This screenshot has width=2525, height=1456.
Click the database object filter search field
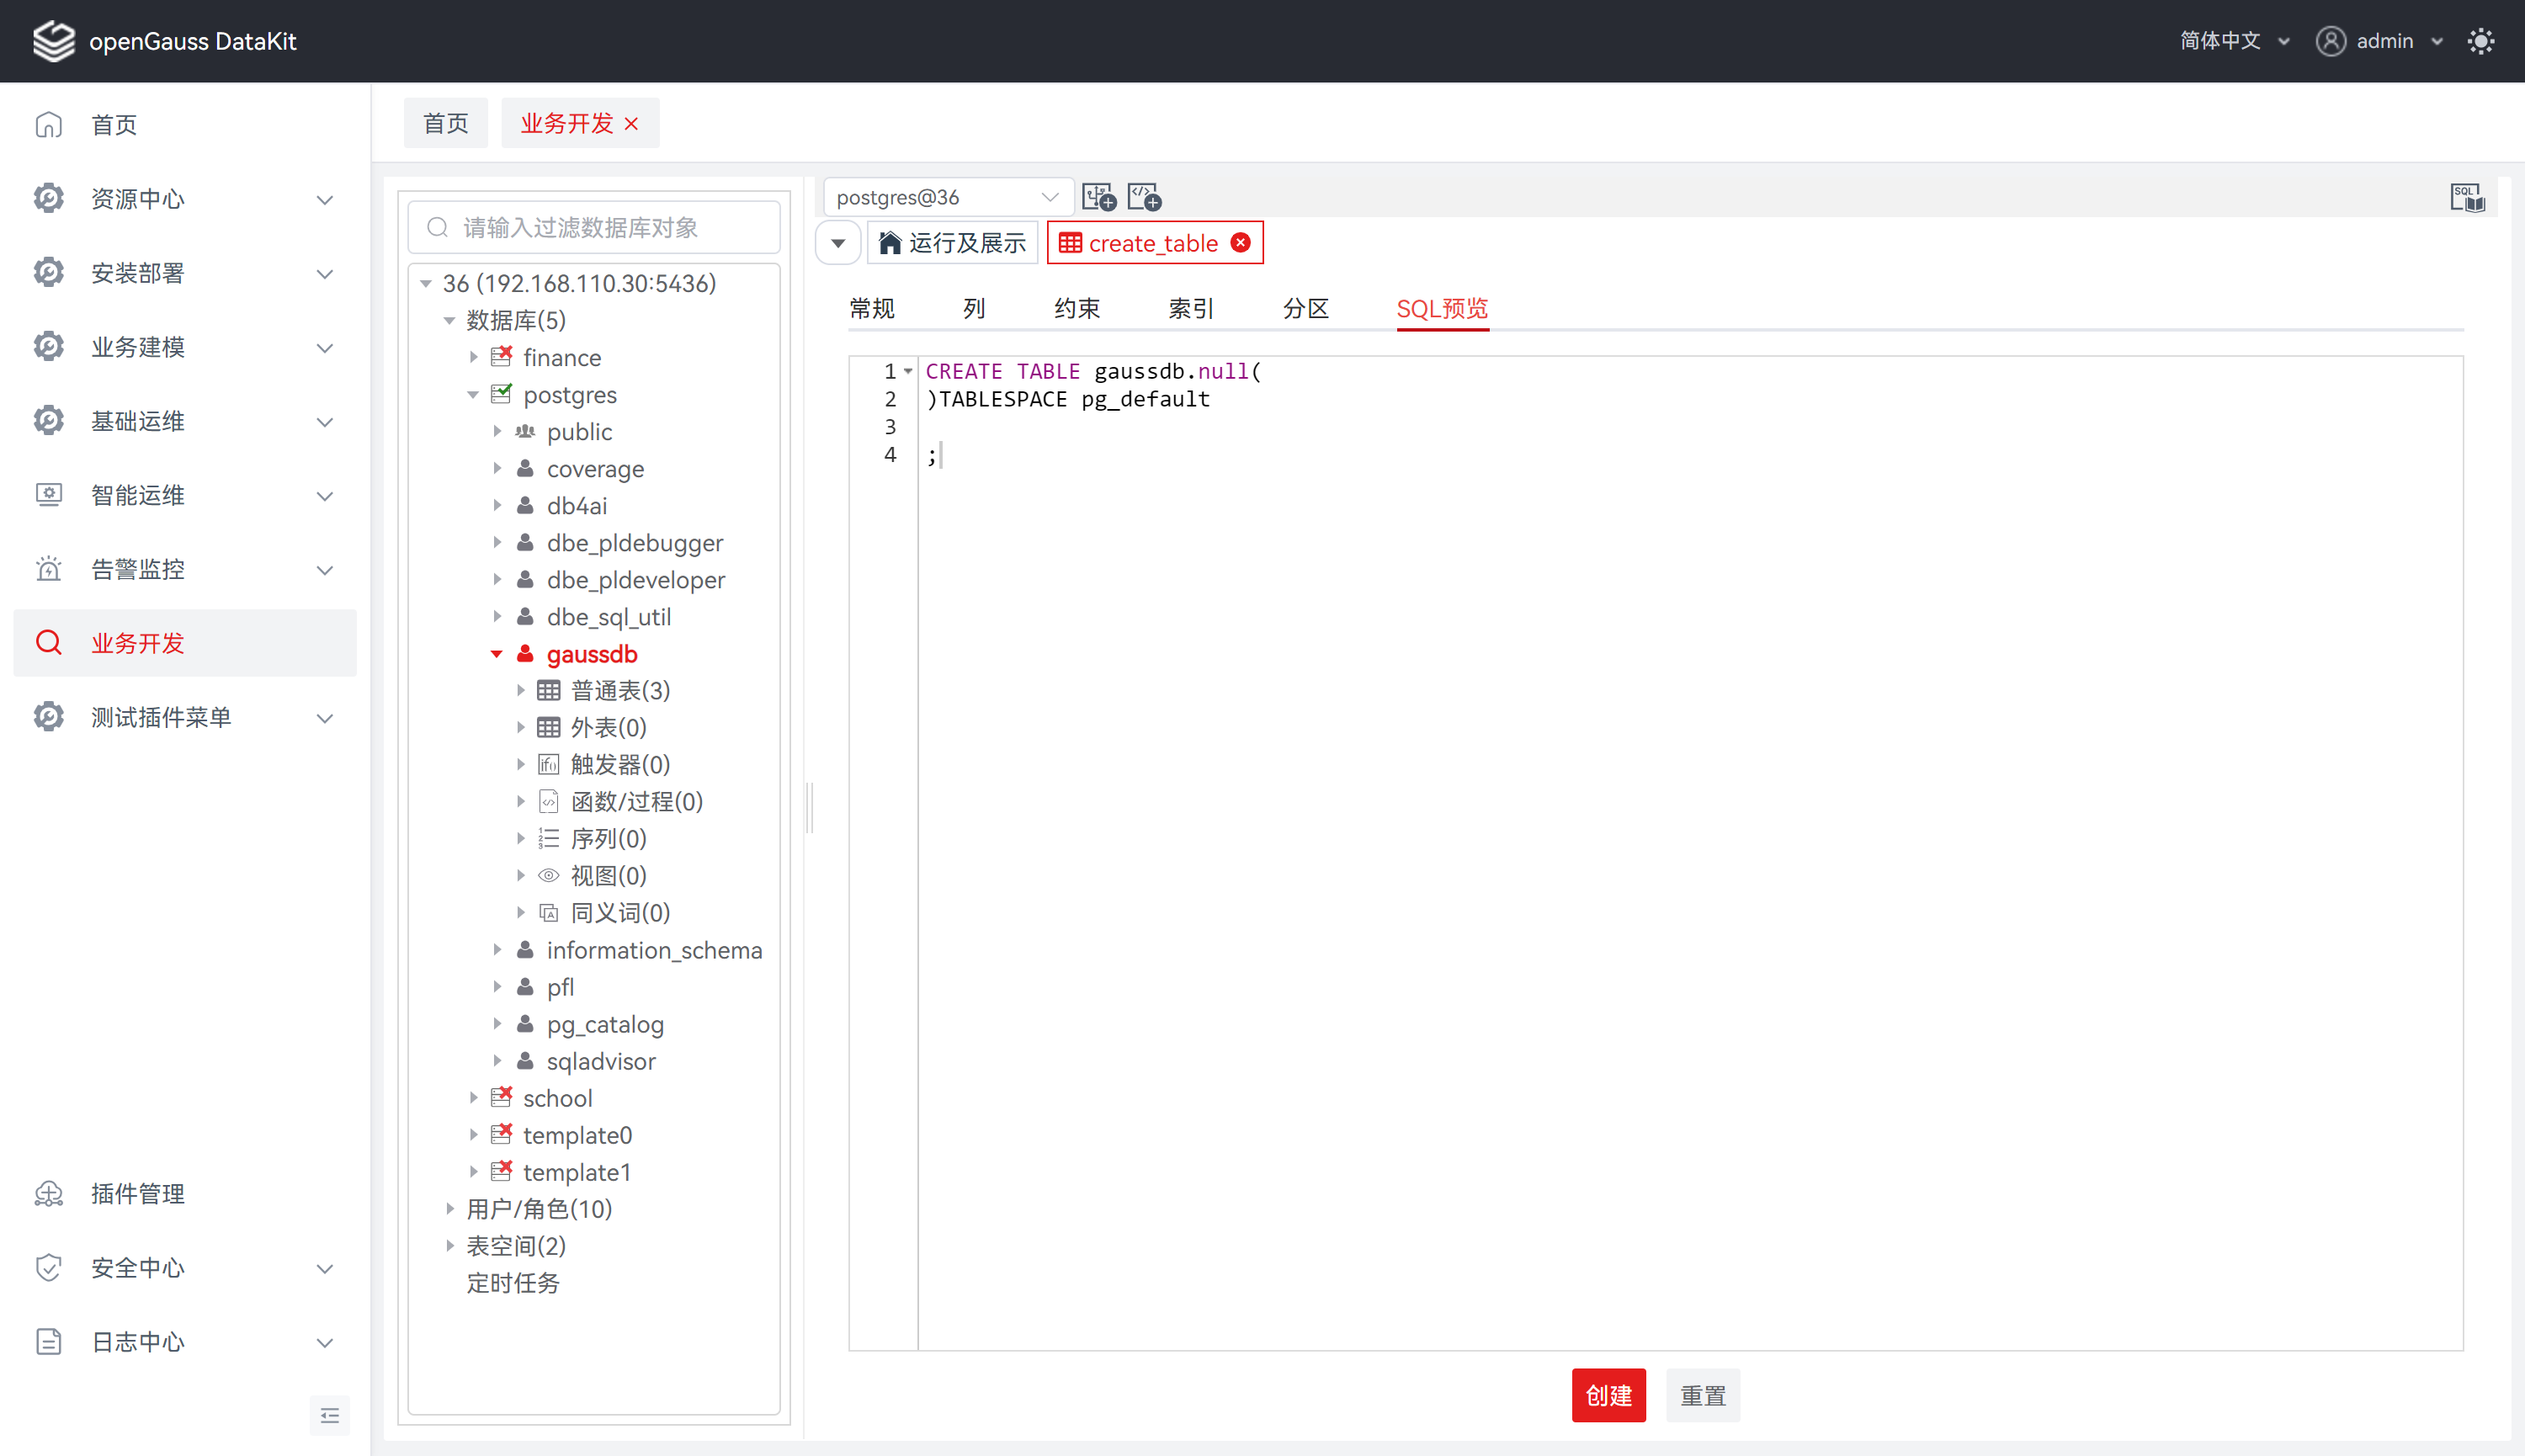(x=594, y=228)
